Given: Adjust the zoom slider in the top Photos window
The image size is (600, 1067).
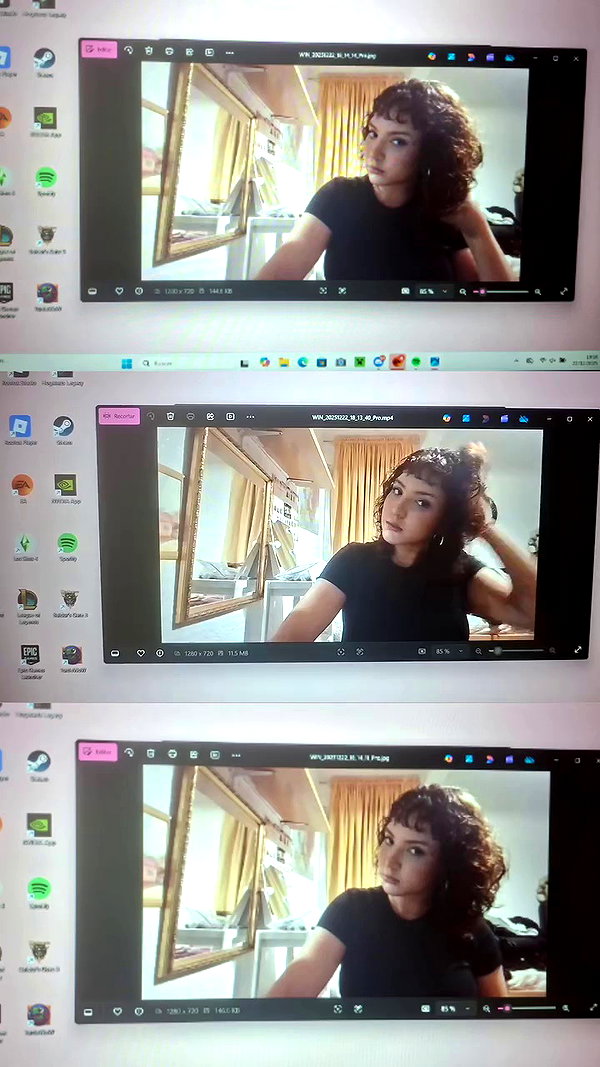Looking at the screenshot, I should point(501,291).
